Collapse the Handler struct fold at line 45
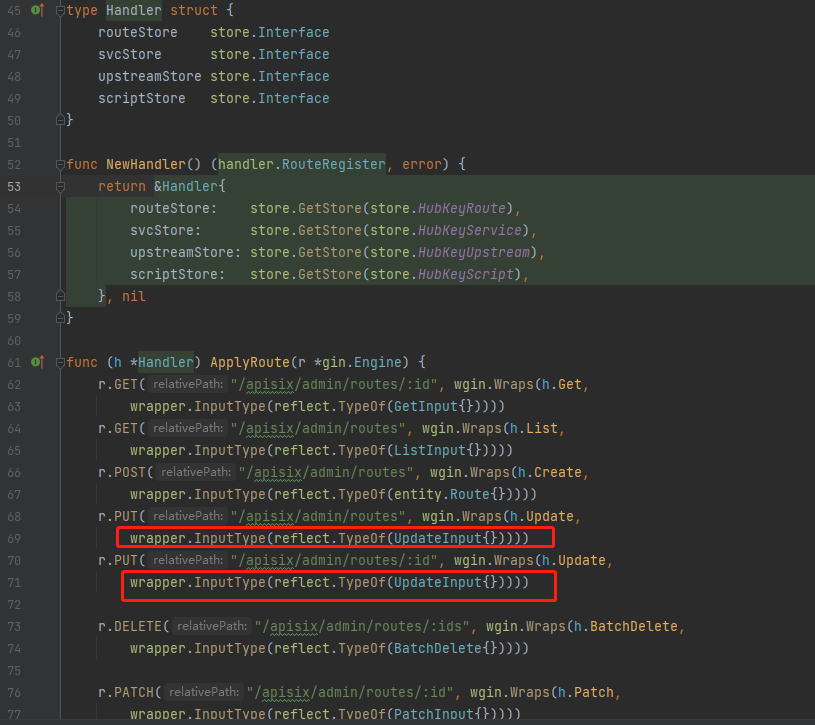This screenshot has width=815, height=725. click(x=60, y=10)
